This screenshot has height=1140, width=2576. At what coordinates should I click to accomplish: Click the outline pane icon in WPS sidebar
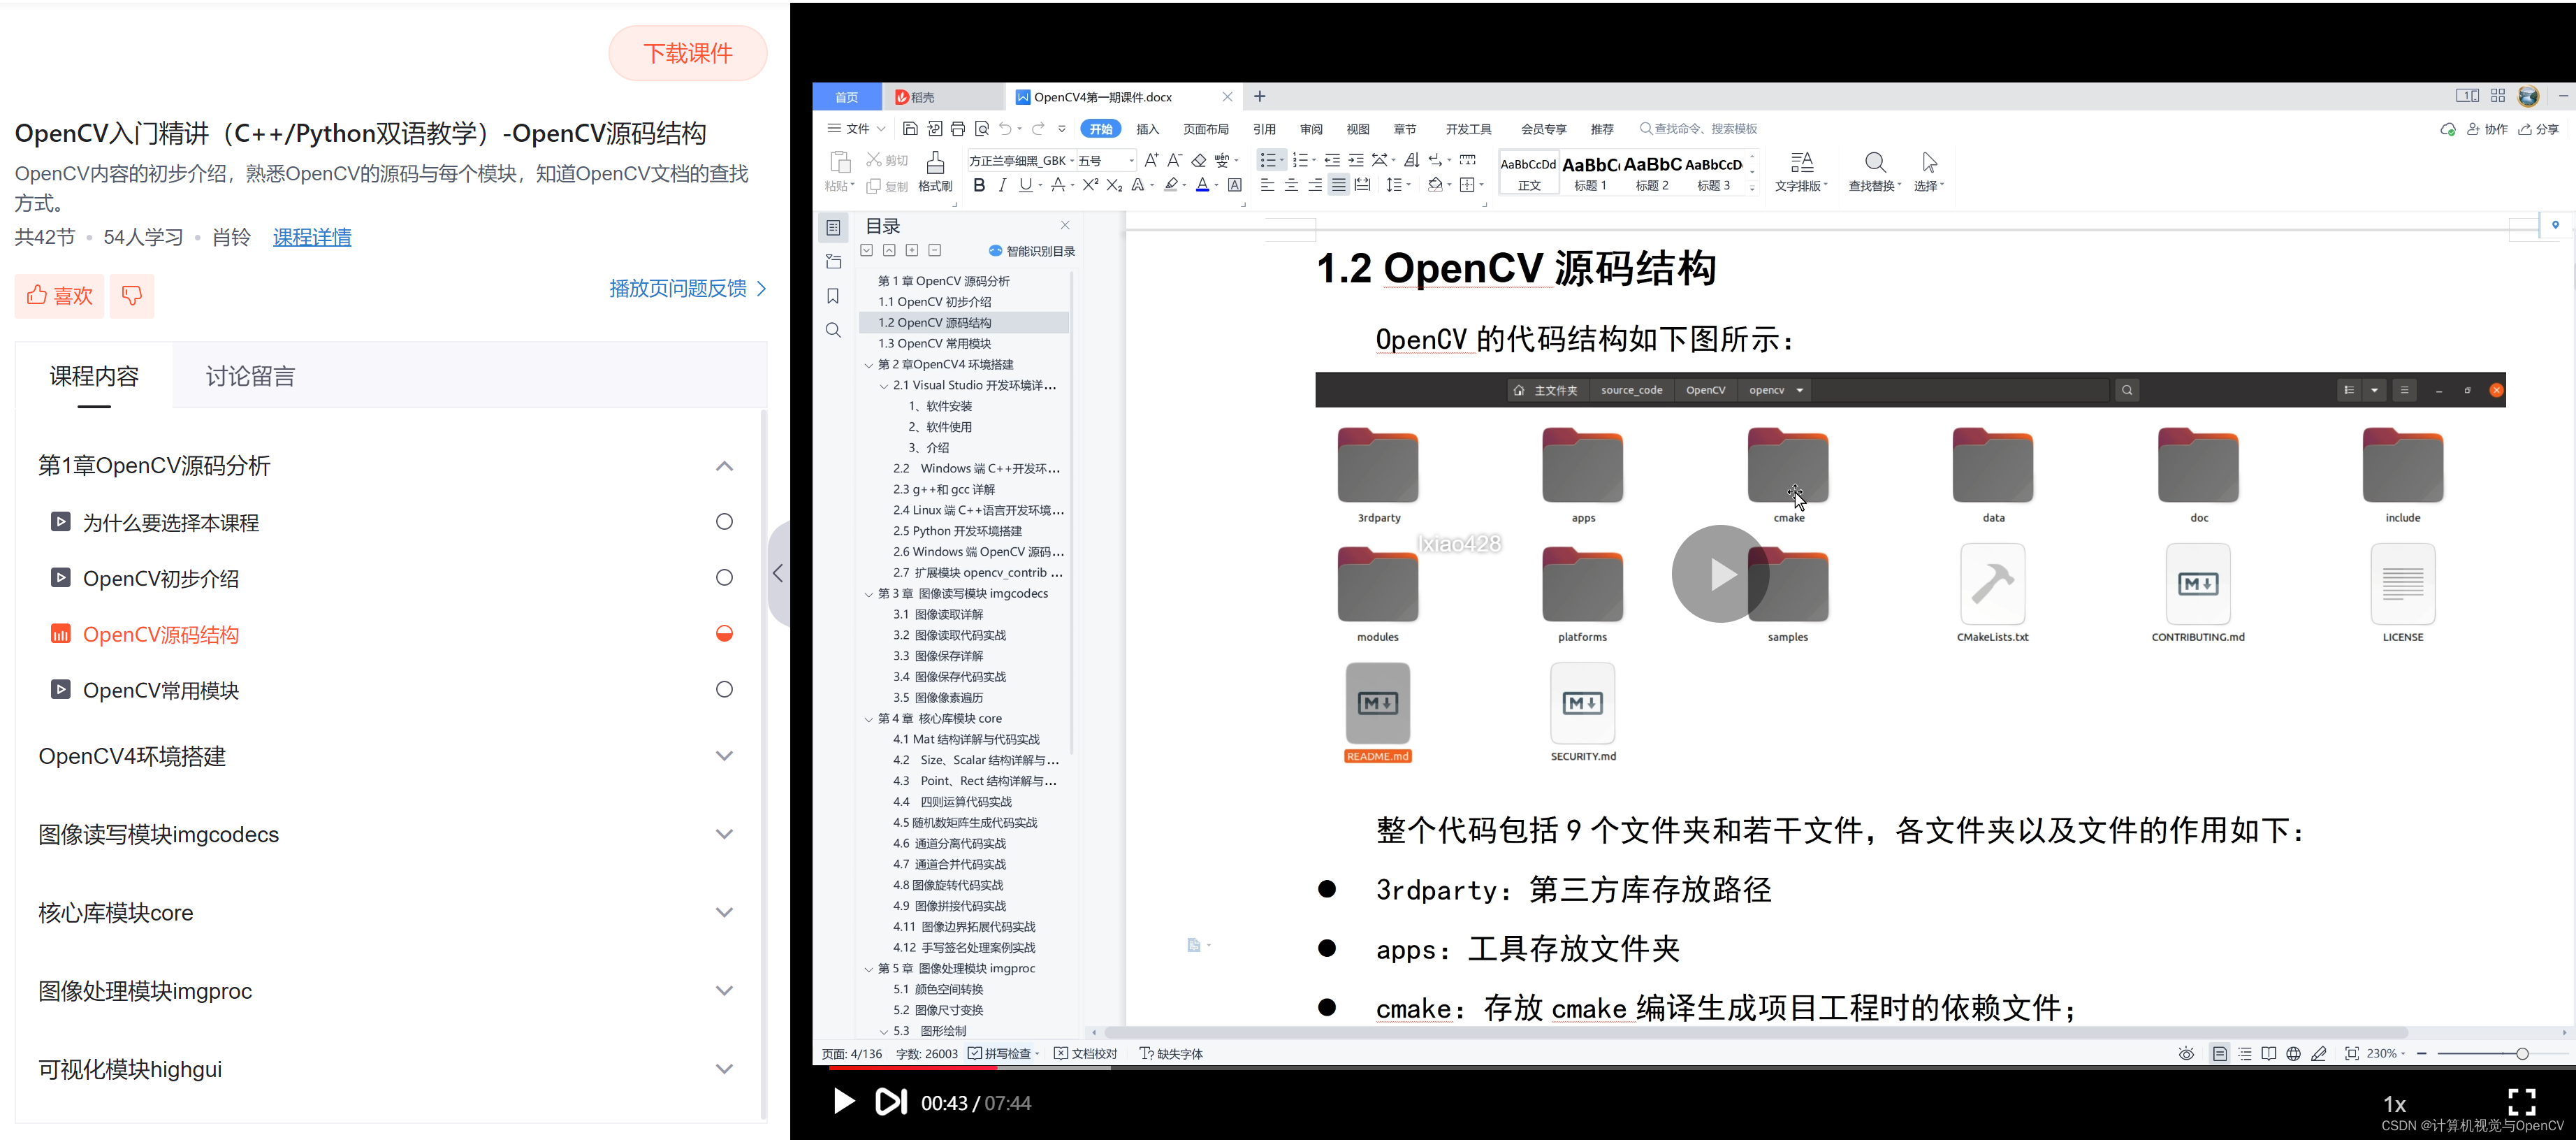coord(833,228)
